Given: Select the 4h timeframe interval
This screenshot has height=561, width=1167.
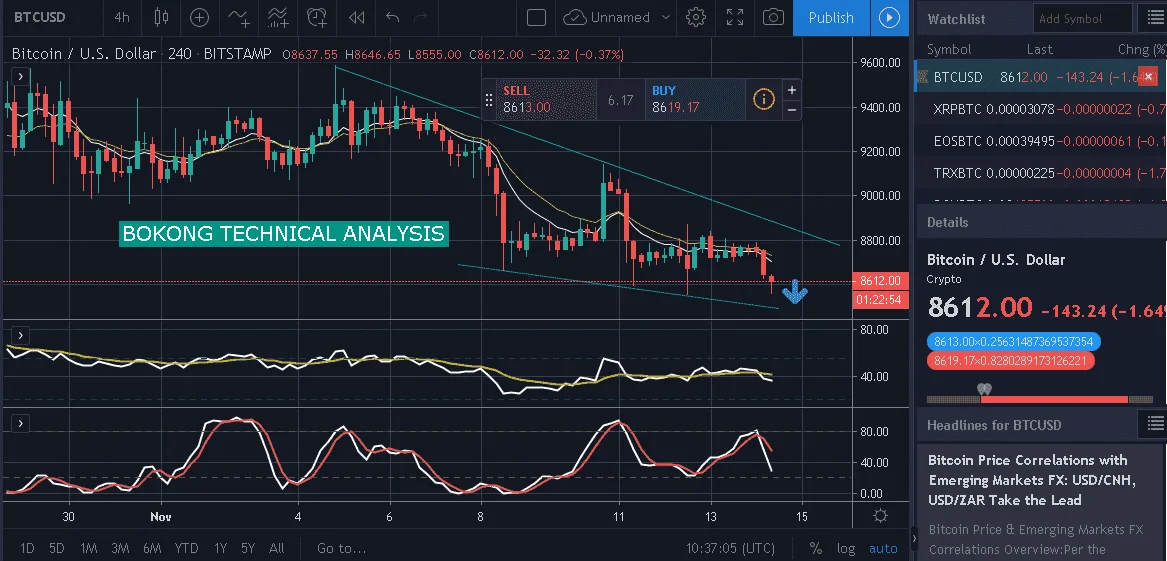Looking at the screenshot, I should coord(121,17).
